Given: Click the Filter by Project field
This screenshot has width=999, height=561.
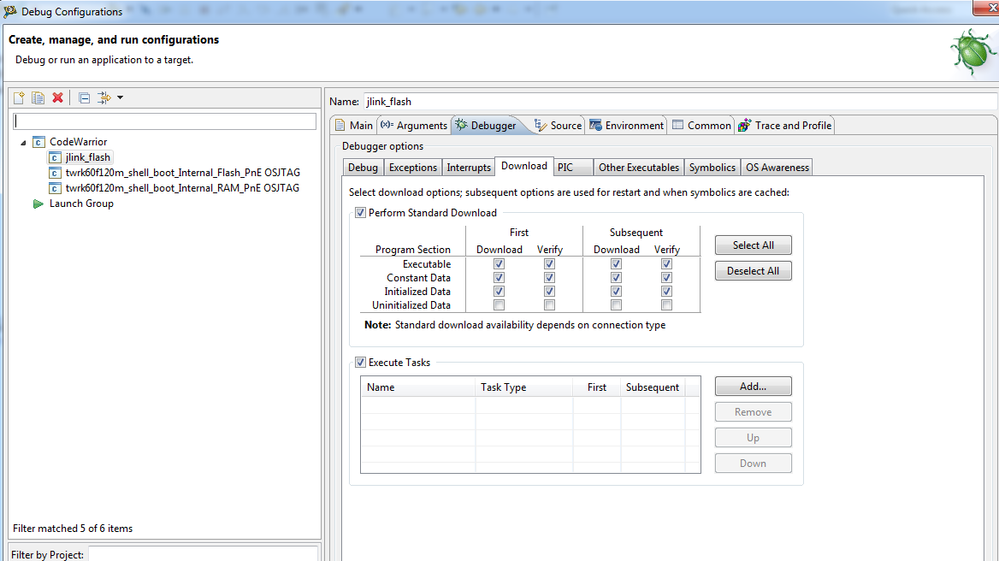Looking at the screenshot, I should pos(203,554).
